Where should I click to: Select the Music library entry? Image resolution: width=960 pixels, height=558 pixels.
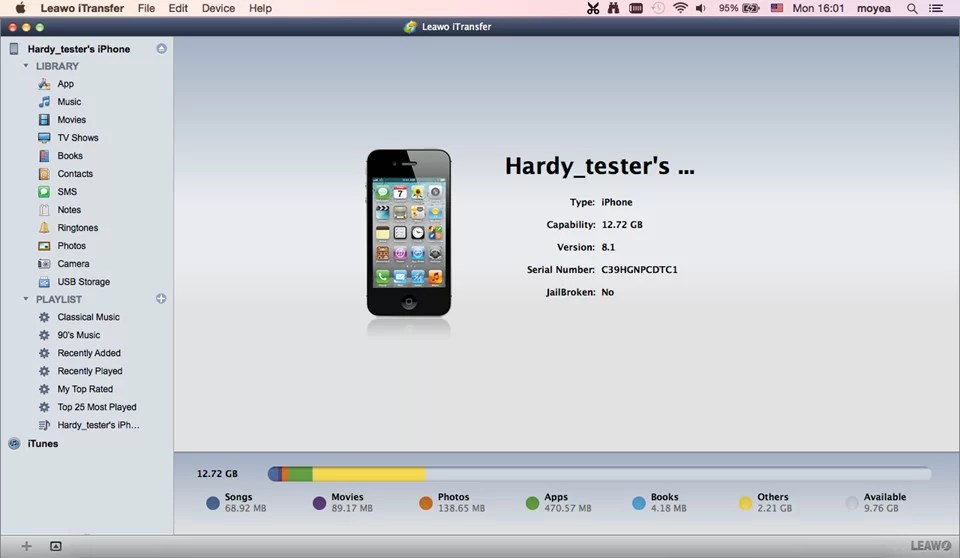(x=69, y=102)
